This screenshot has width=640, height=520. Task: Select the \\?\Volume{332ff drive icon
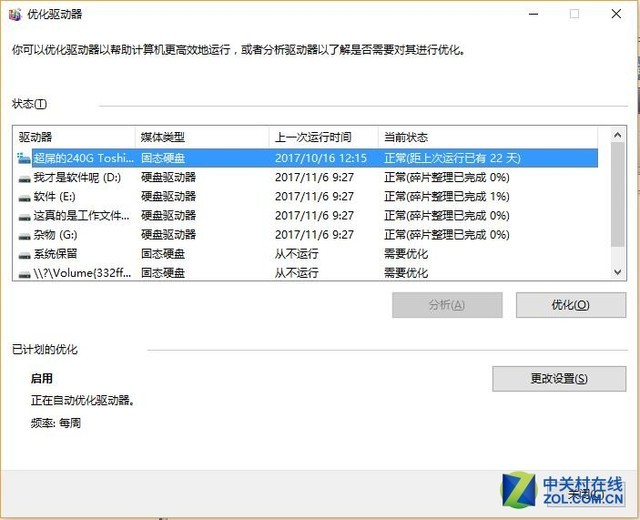[24, 272]
